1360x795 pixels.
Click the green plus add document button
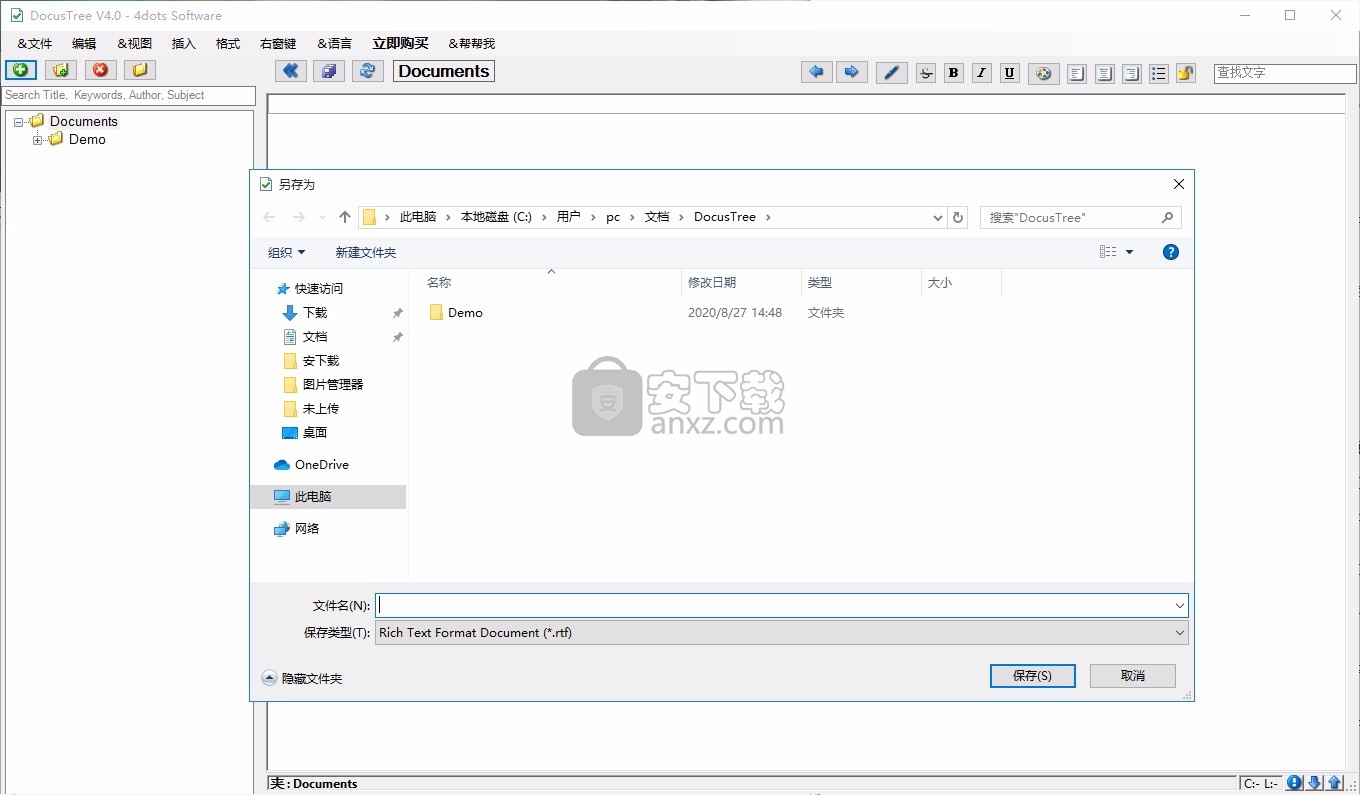click(21, 70)
